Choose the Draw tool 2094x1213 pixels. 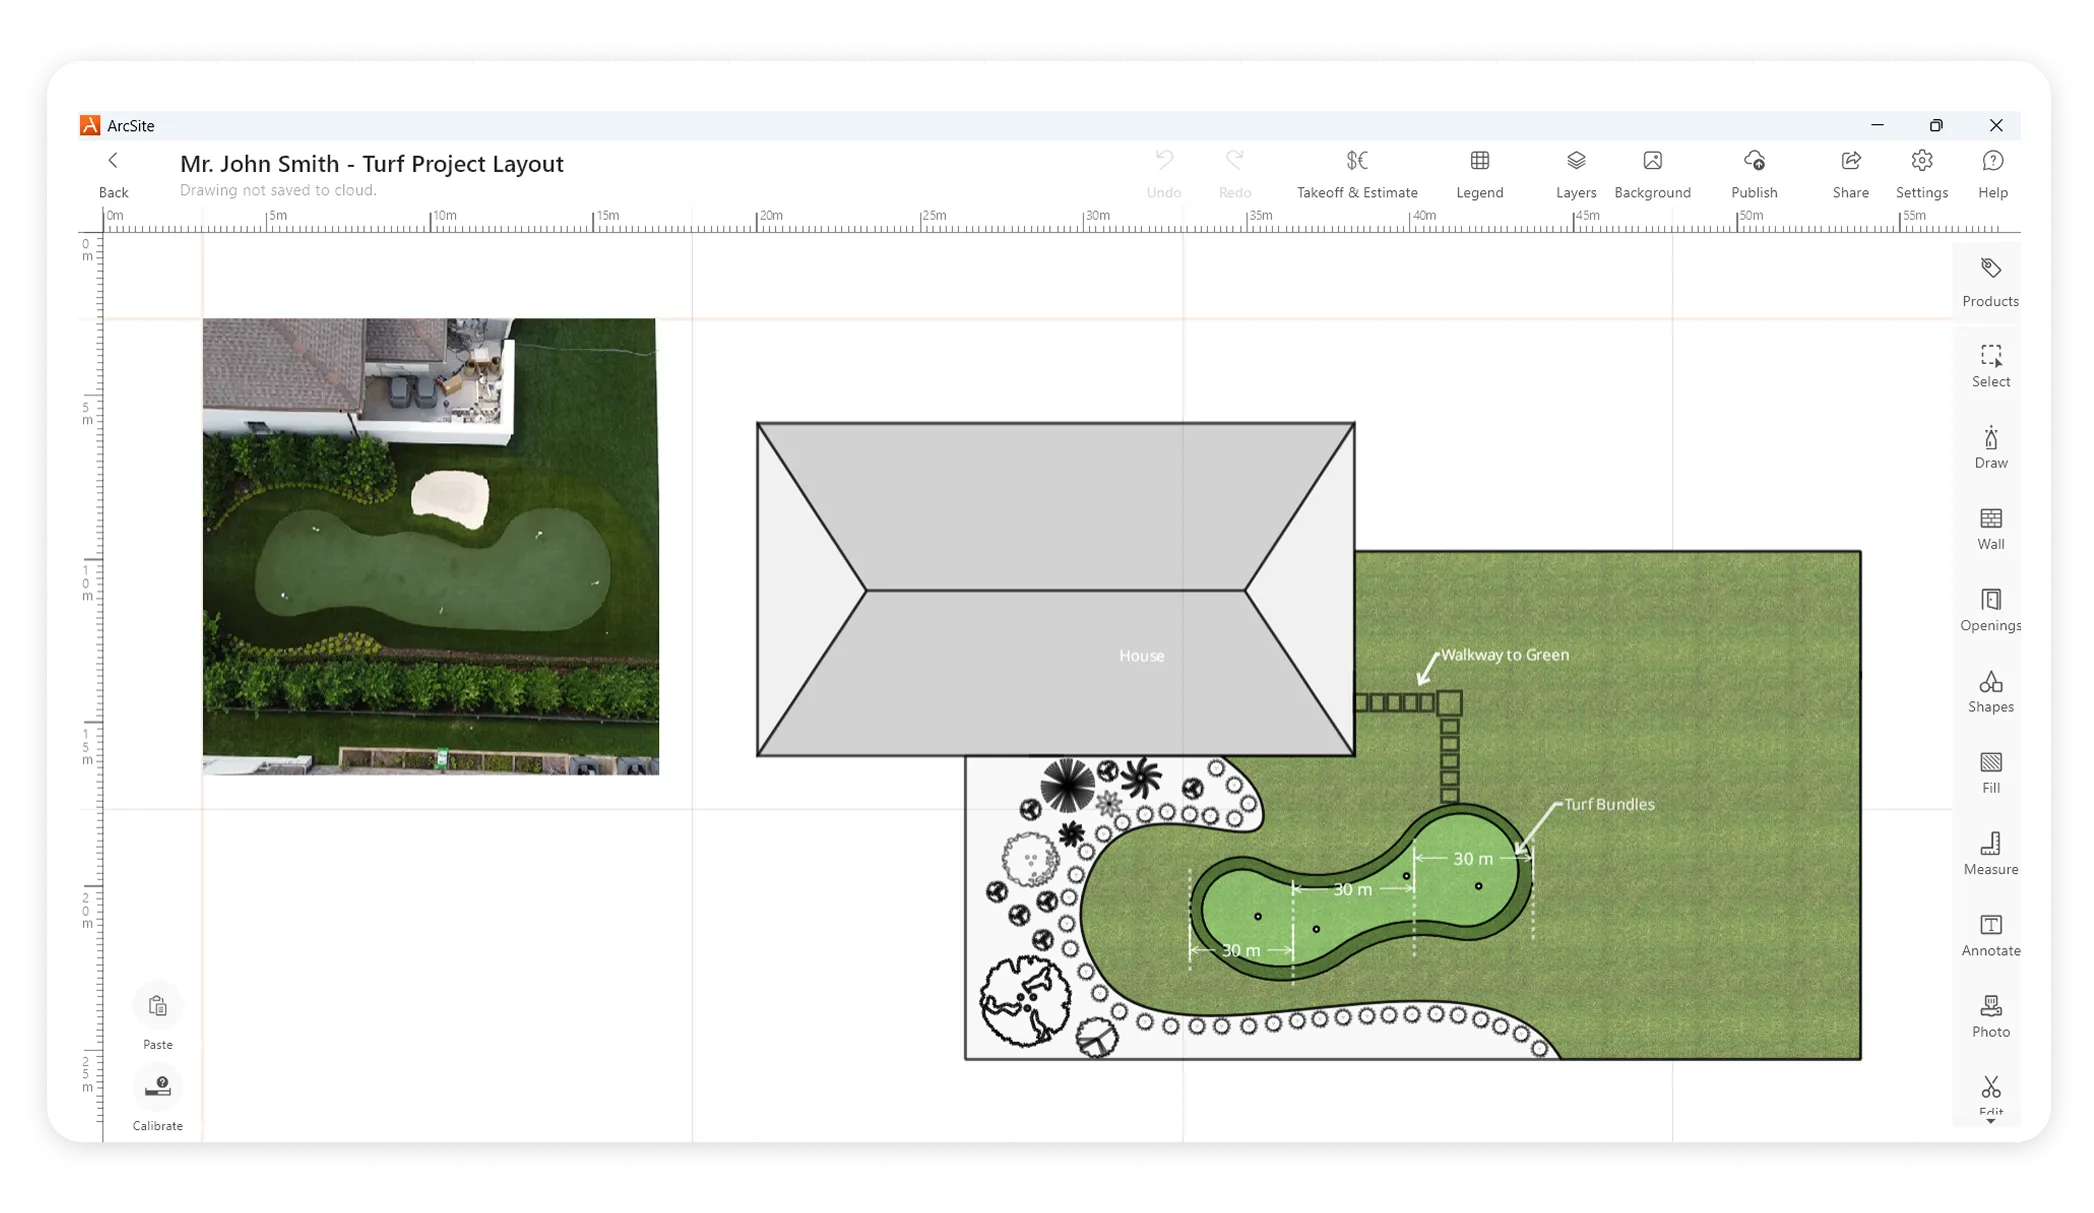1990,447
